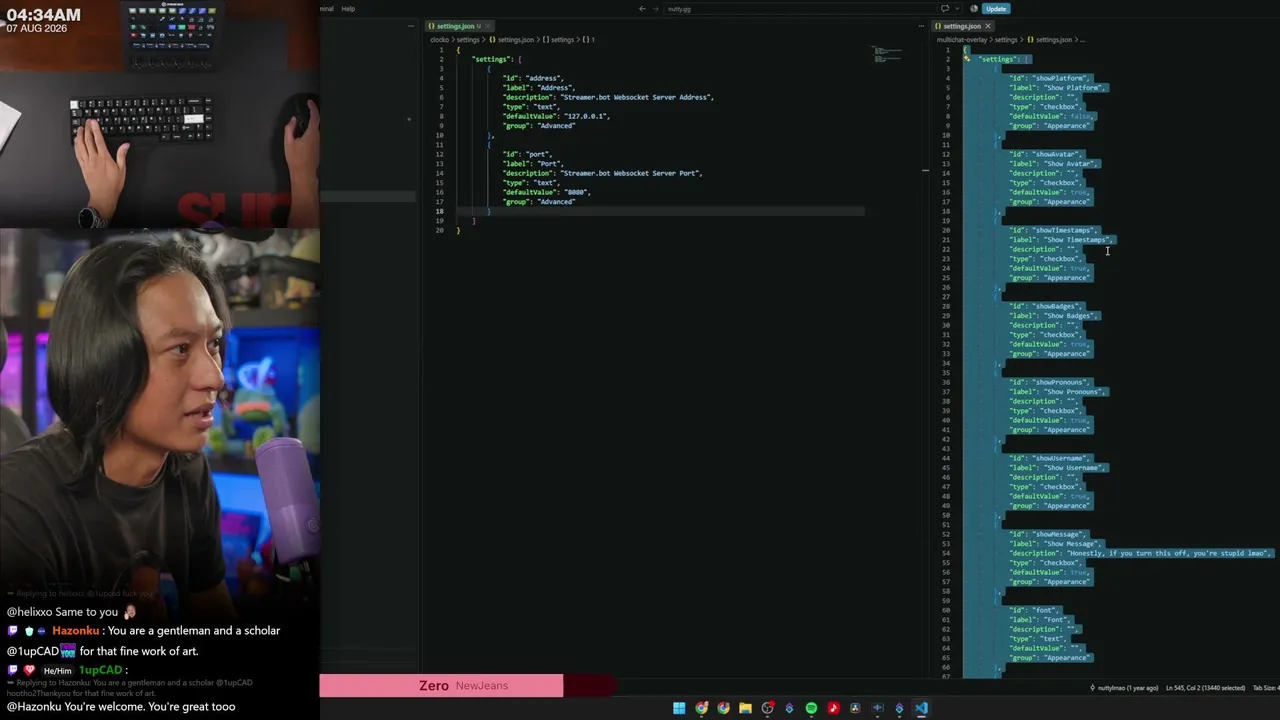Switch to right settings.json editor tab
1280x720 pixels.
pos(961,26)
